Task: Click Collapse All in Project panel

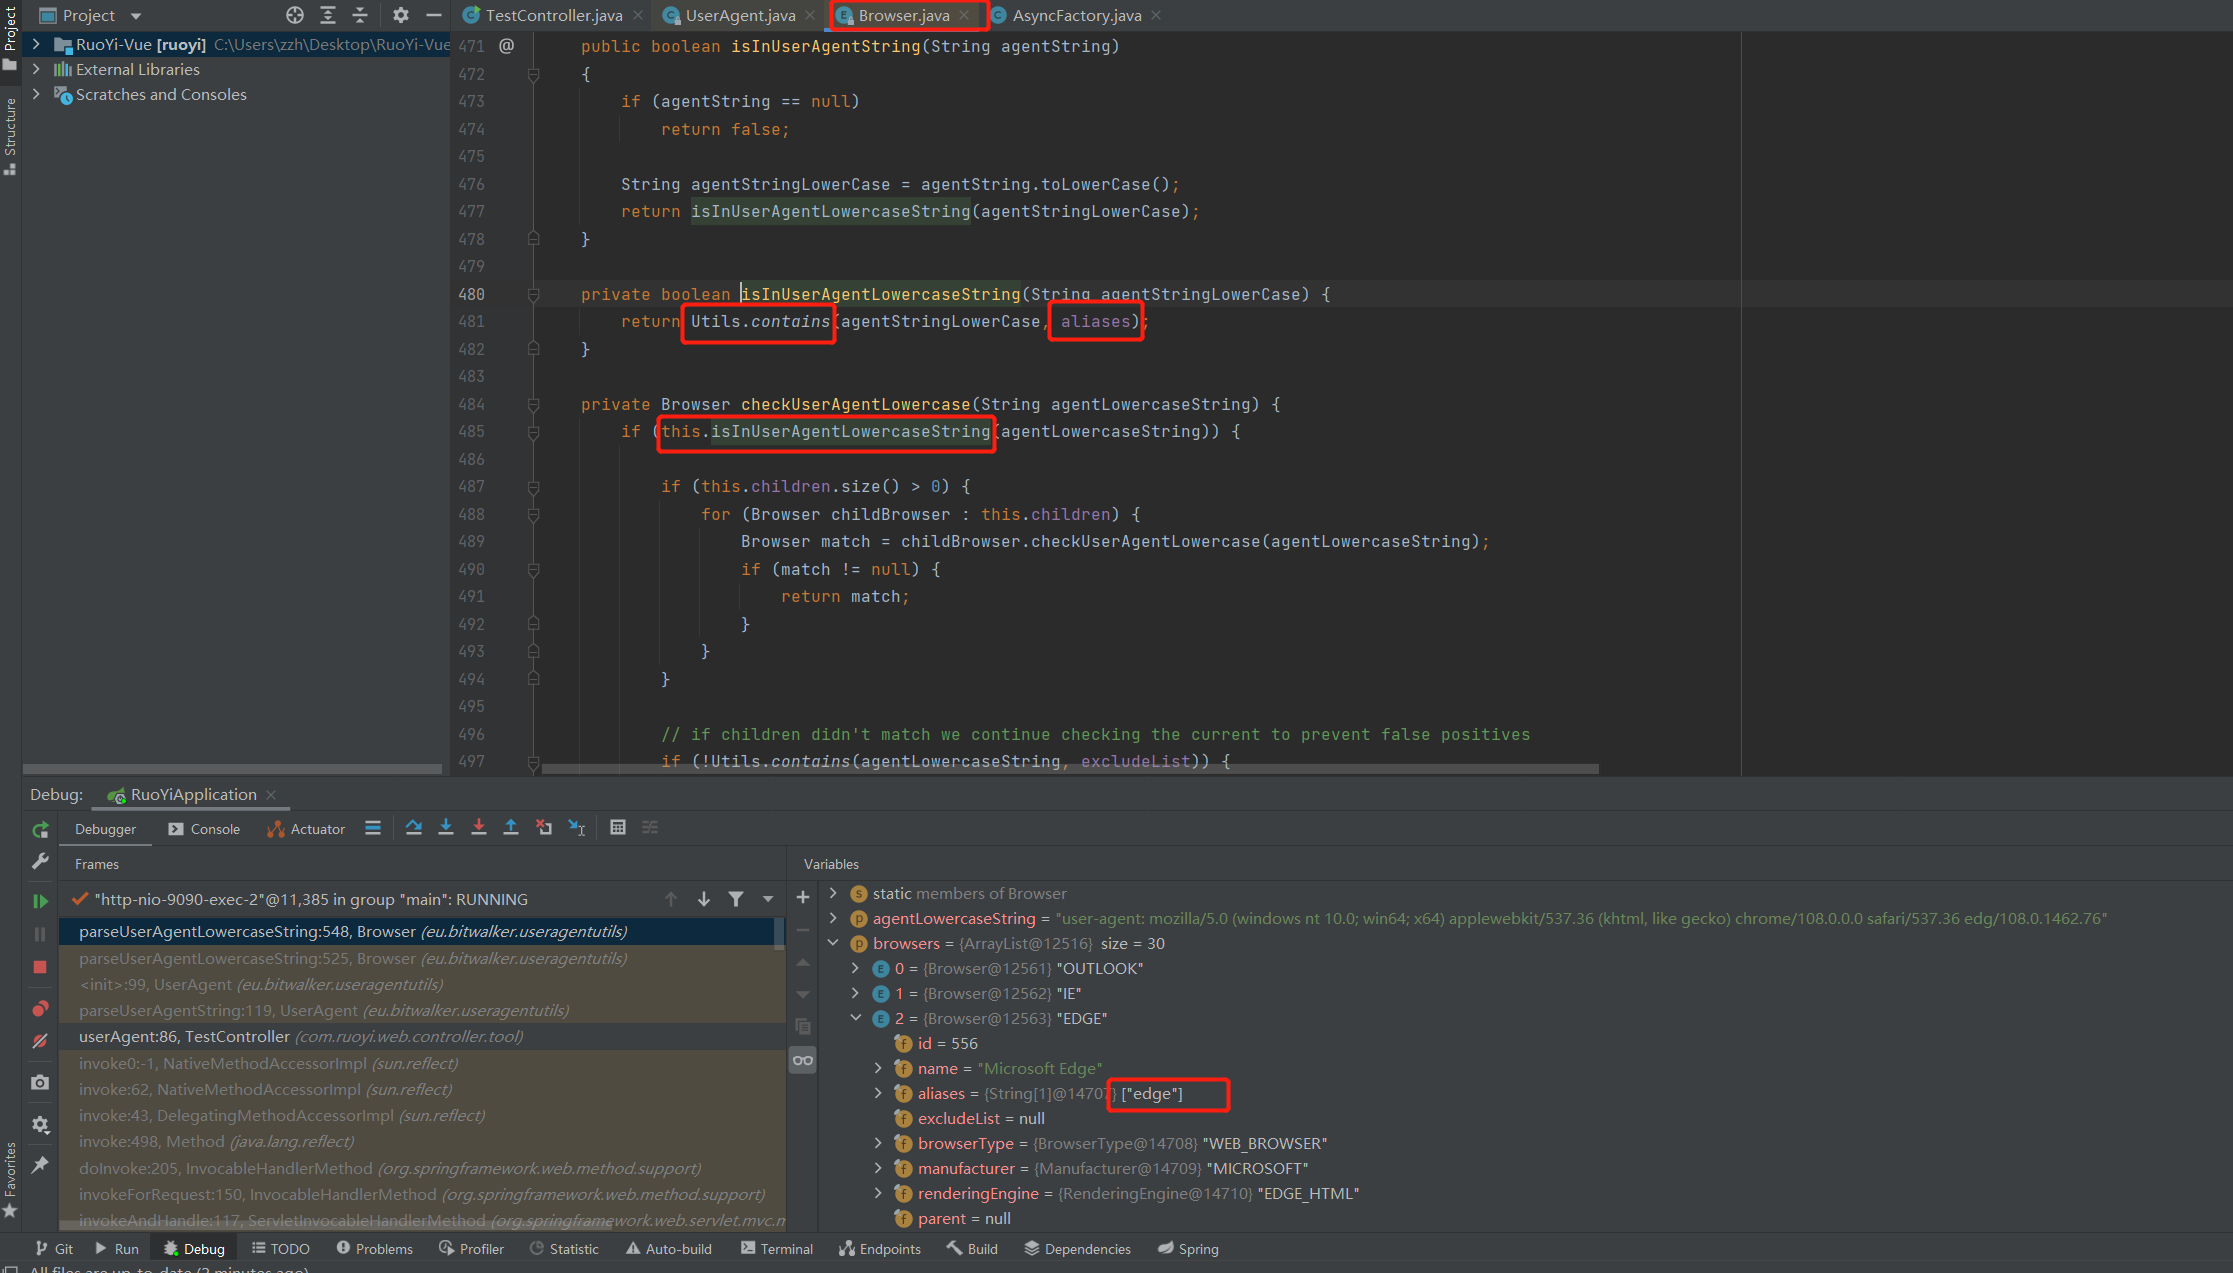Action: (360, 15)
